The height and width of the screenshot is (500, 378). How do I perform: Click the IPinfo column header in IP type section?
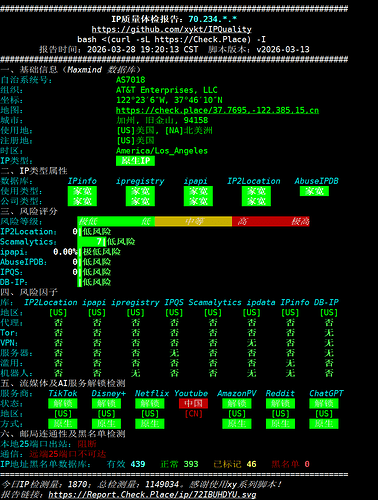click(x=82, y=181)
